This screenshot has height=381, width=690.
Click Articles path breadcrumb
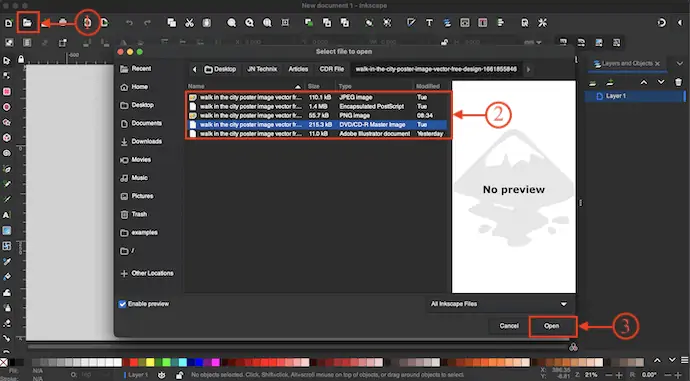tap(298, 70)
